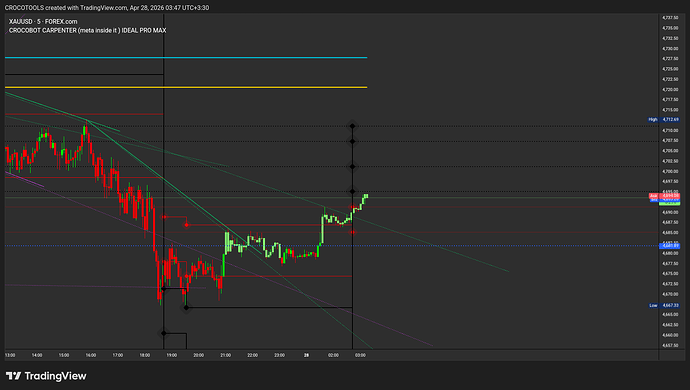
Task: Click the 4,690.00 price scale value
Action: coord(670,212)
